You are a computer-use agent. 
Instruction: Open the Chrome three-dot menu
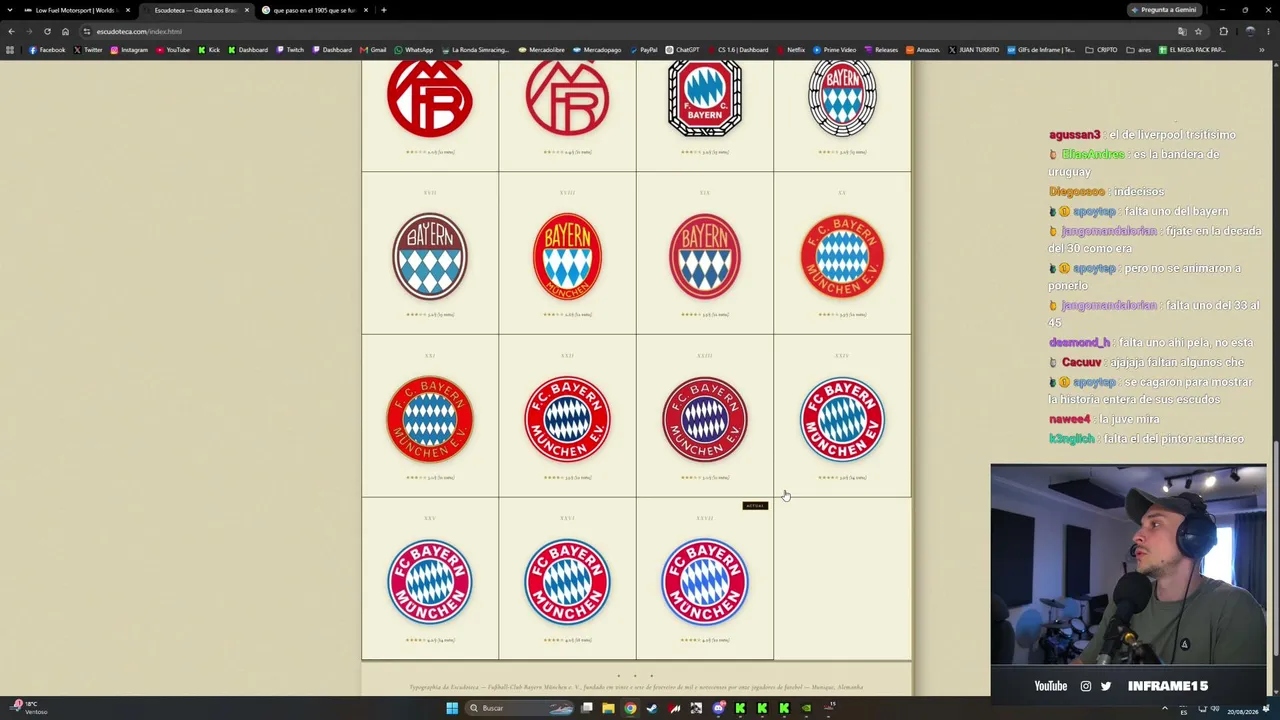point(1269,31)
